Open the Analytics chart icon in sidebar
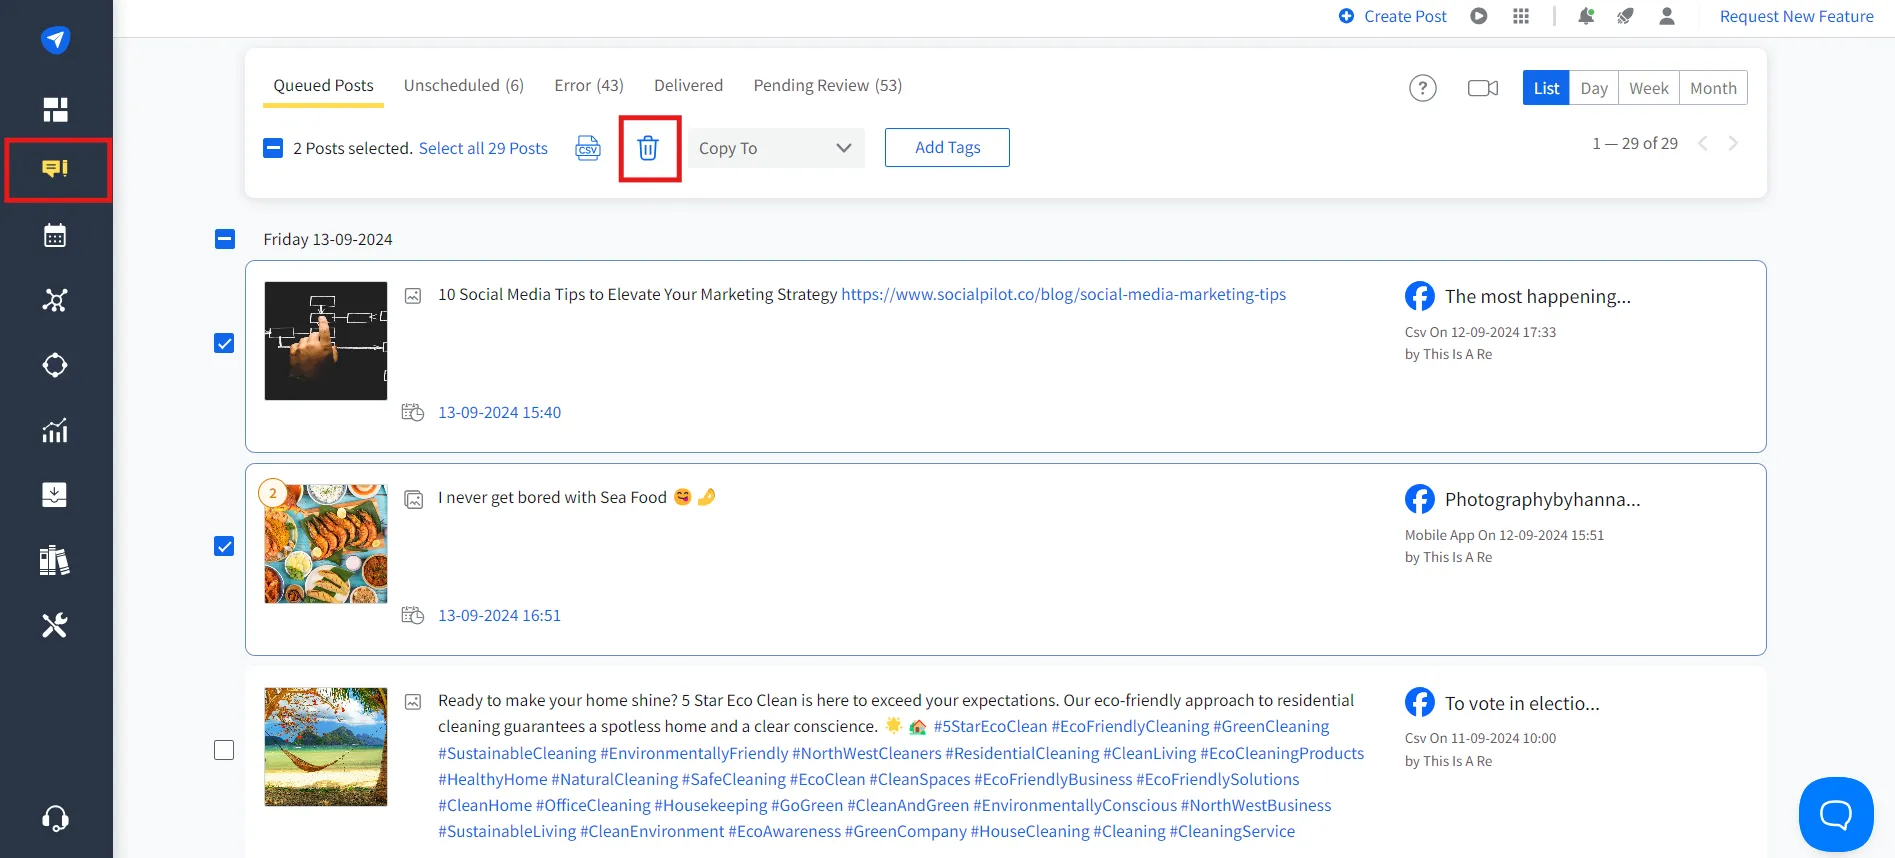This screenshot has height=858, width=1895. [x=55, y=430]
